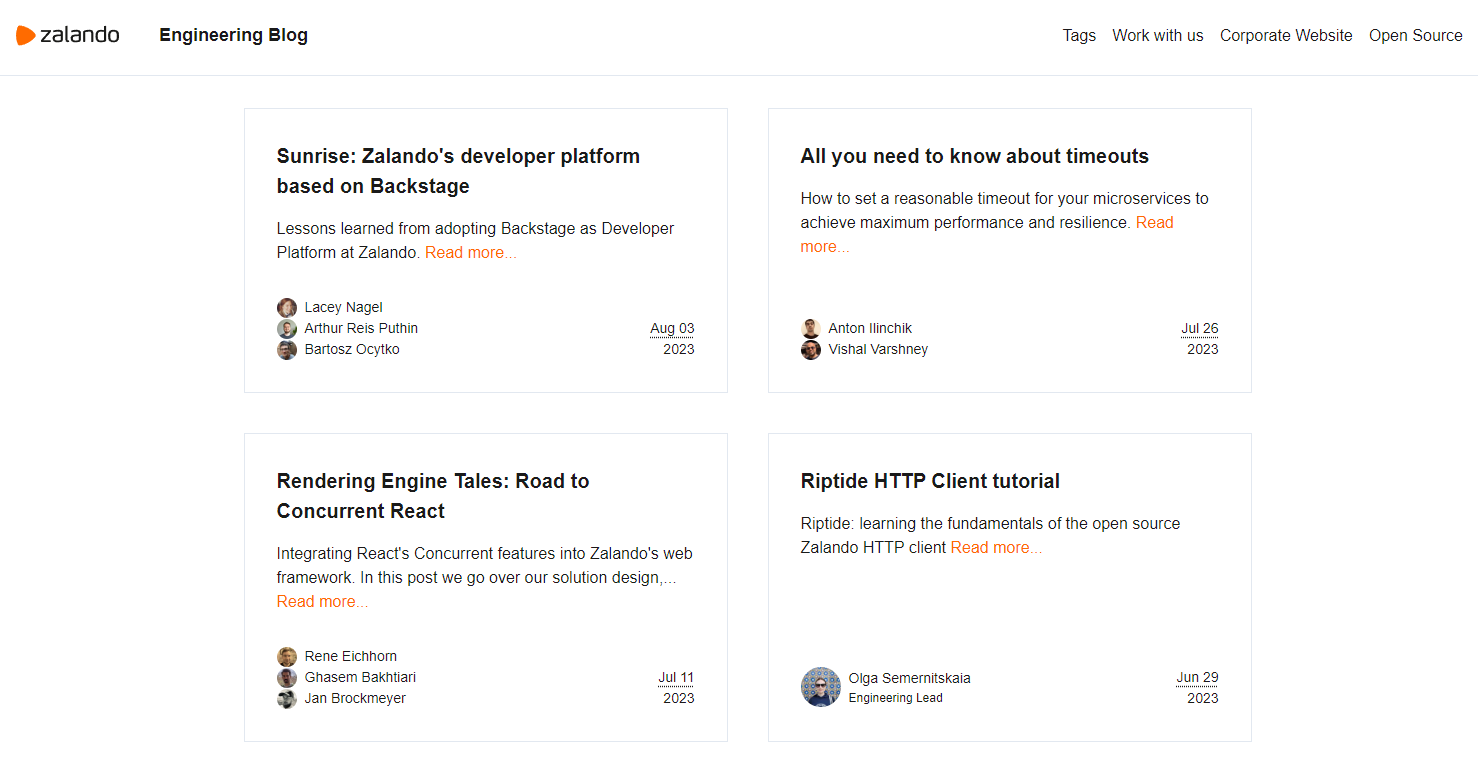Click Bartosz Ocytko's avatar
This screenshot has width=1478, height=760.
(287, 350)
